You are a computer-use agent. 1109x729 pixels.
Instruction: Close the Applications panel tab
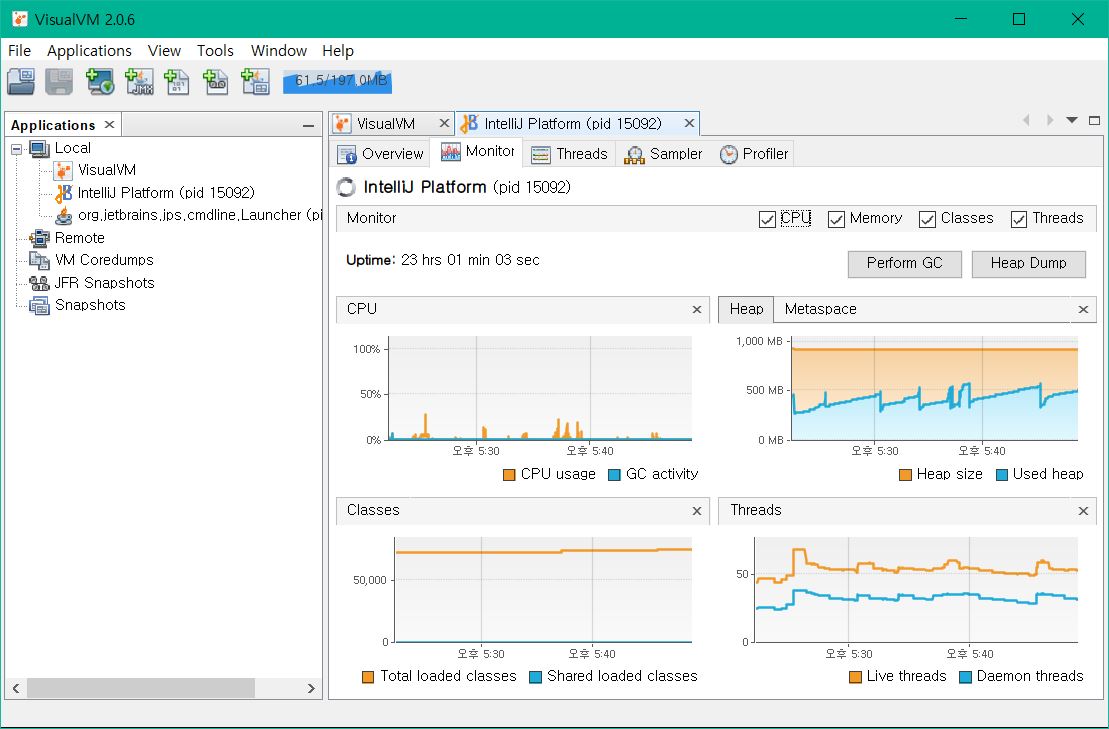[x=109, y=124]
